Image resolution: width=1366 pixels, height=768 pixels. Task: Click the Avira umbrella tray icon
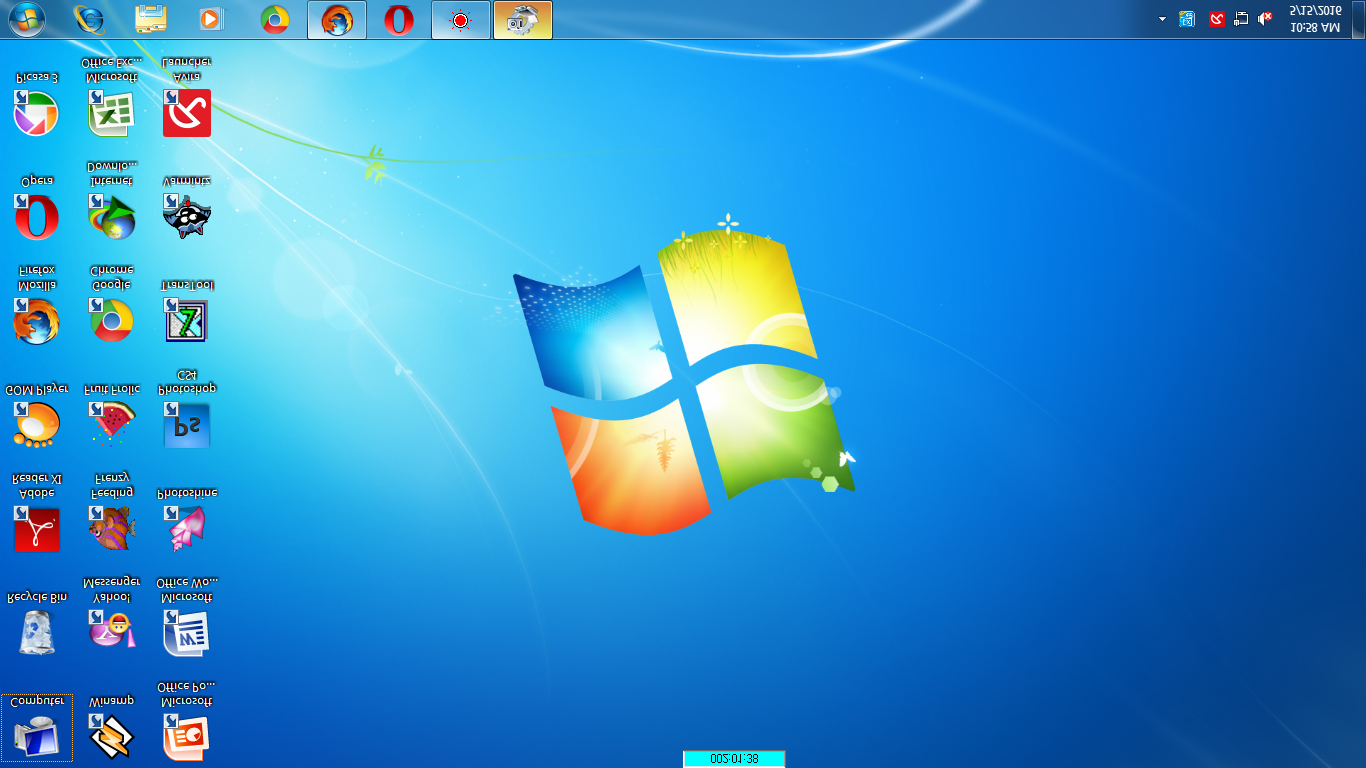1217,19
